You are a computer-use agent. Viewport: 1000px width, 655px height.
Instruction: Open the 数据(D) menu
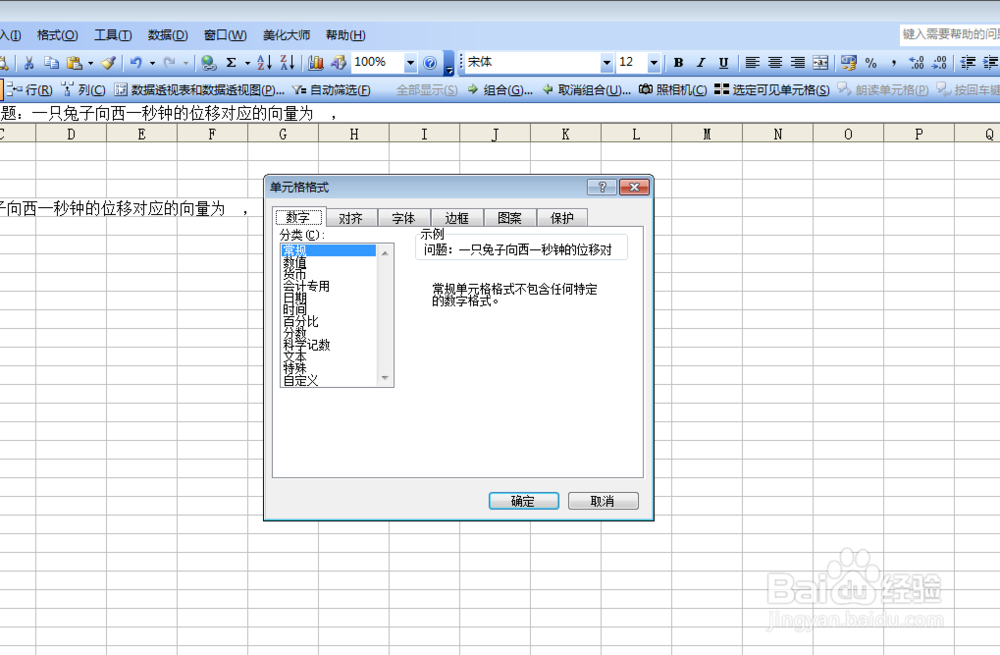168,35
